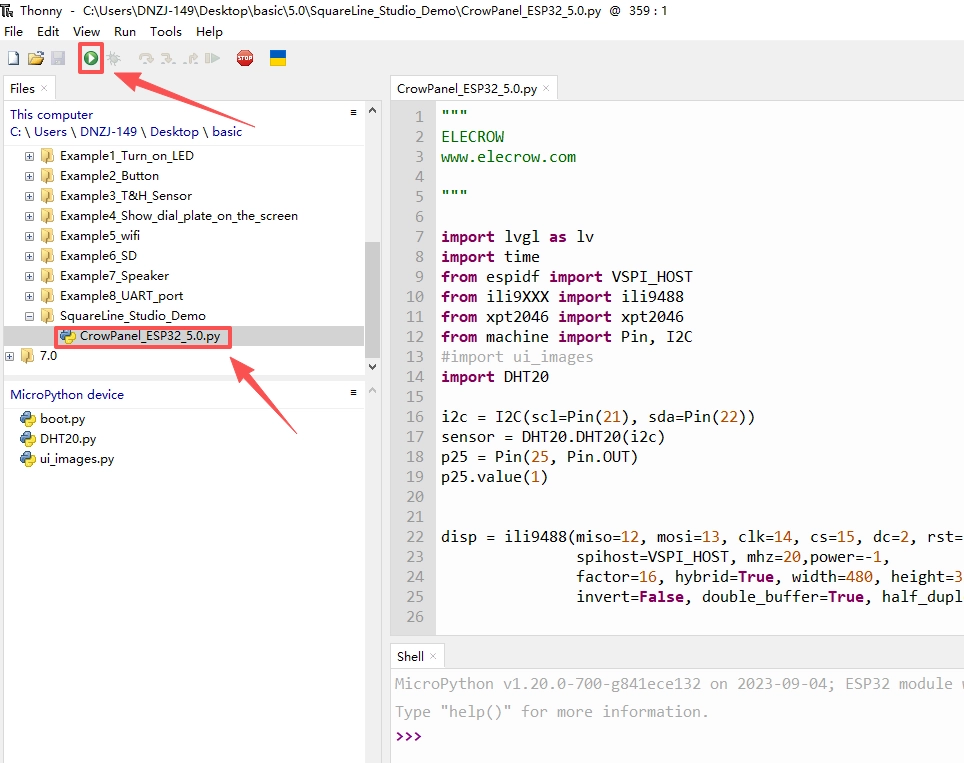Click the Open file folder icon
This screenshot has width=964, height=763.
(36, 58)
